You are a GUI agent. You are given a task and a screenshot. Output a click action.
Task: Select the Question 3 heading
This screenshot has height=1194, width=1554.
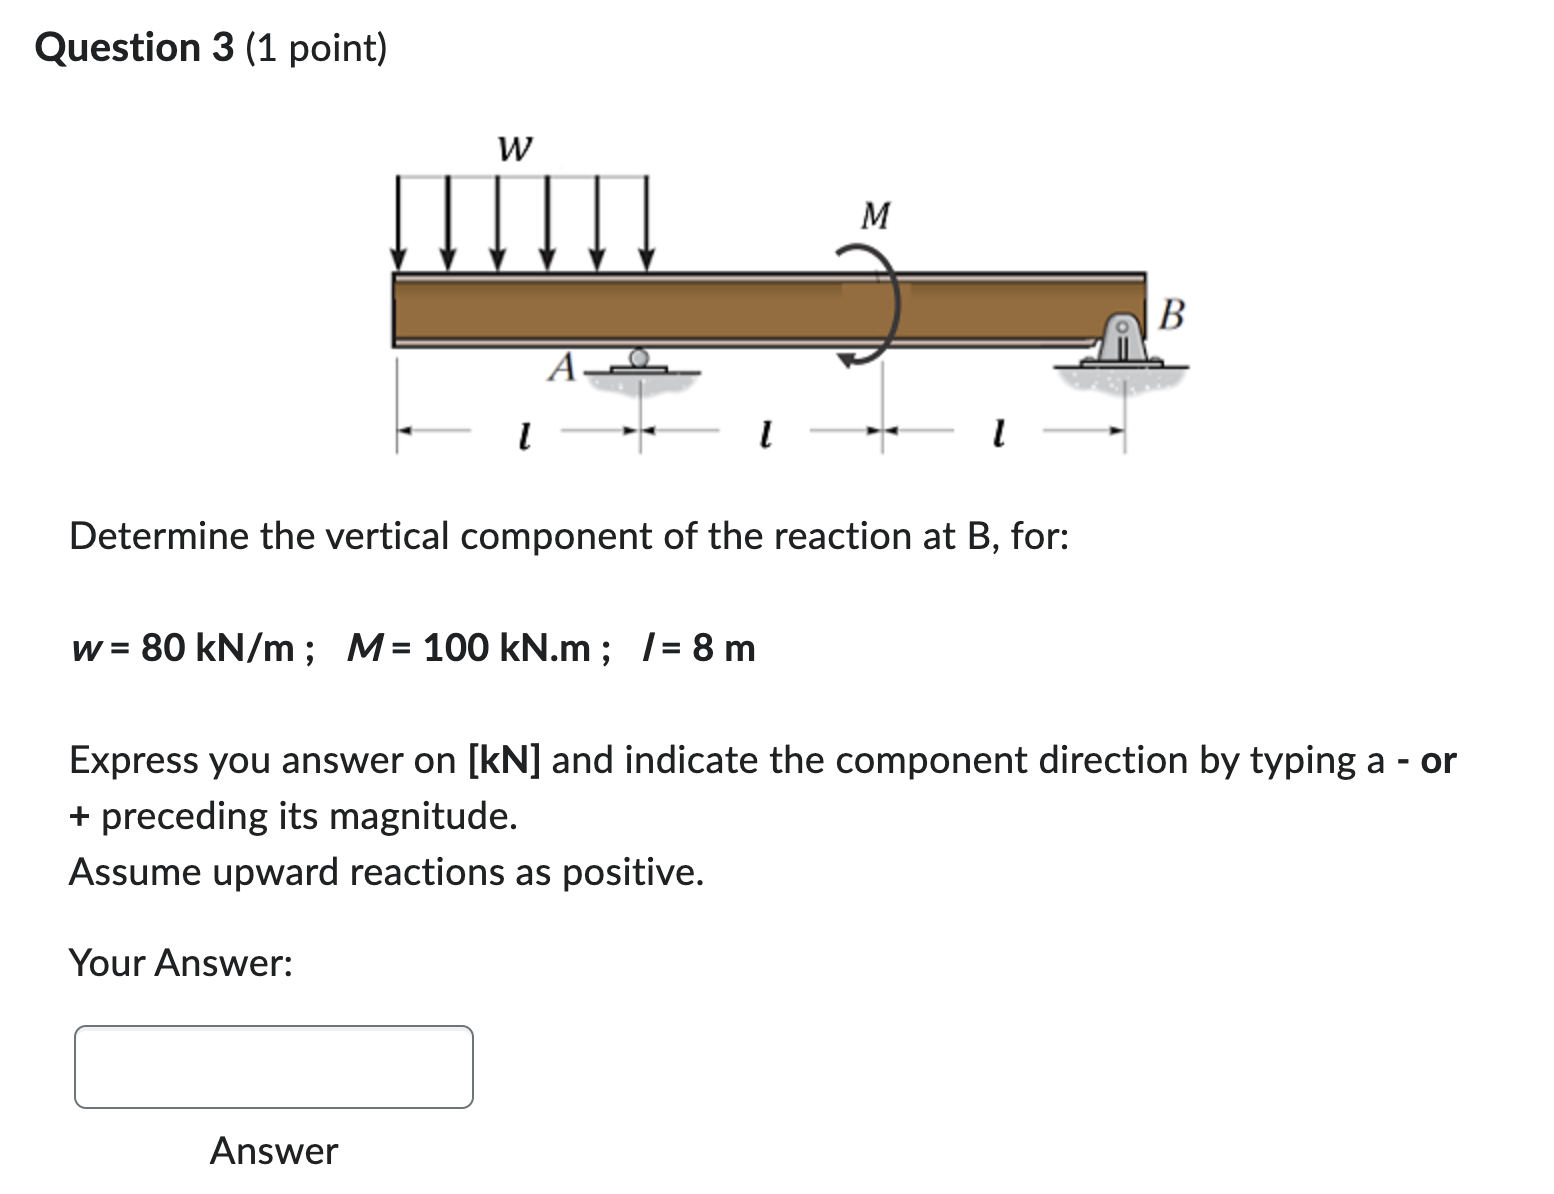(210, 46)
